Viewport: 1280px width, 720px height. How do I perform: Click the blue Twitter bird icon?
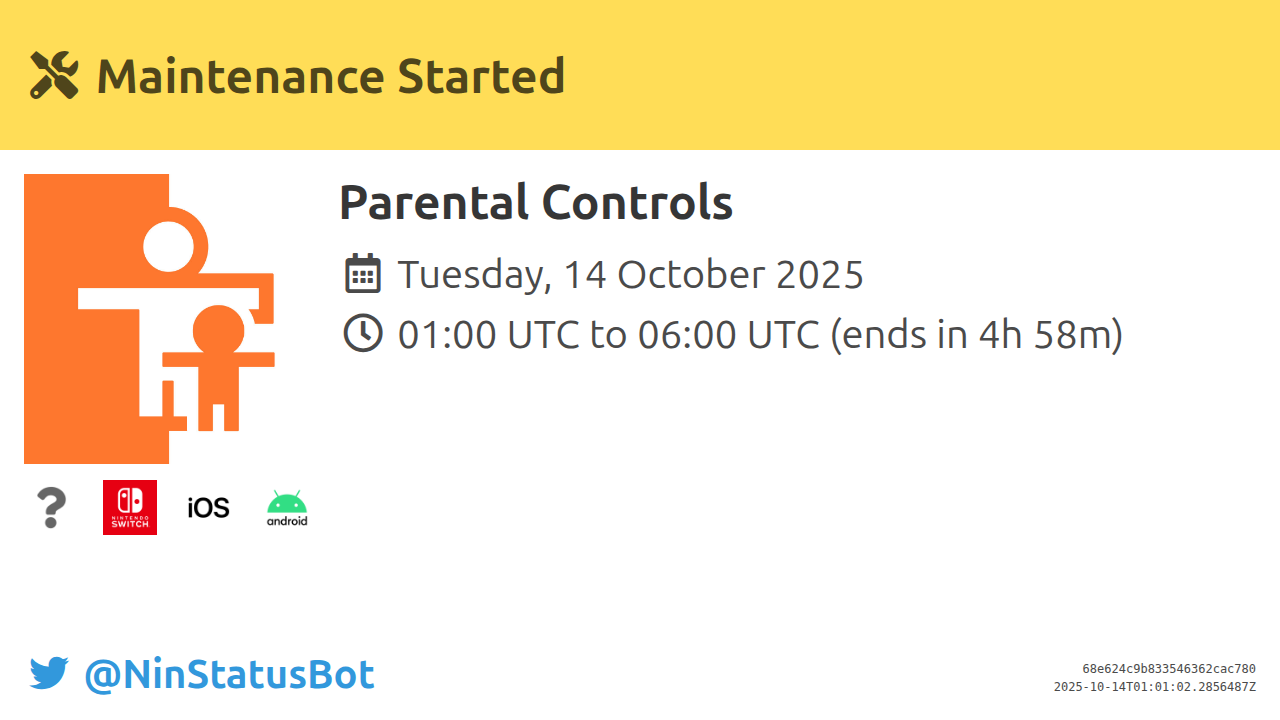pos(49,674)
